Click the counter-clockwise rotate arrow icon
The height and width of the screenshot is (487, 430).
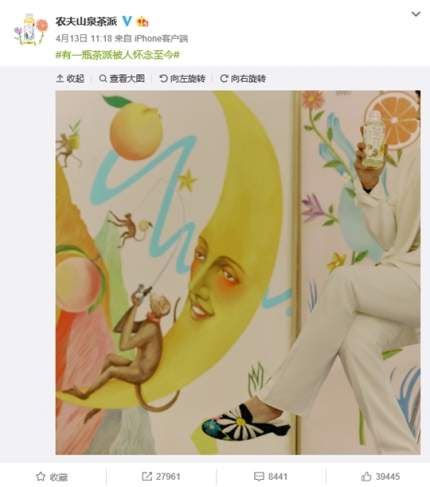coord(163,79)
